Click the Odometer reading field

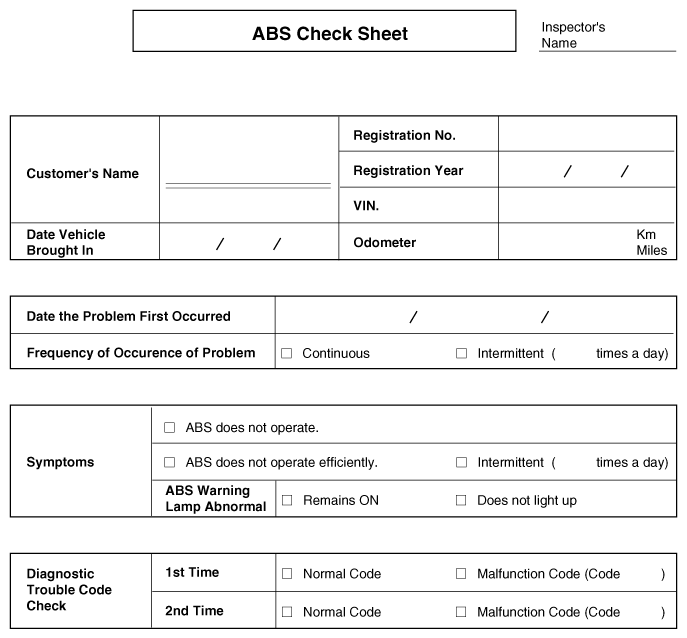[587, 241]
